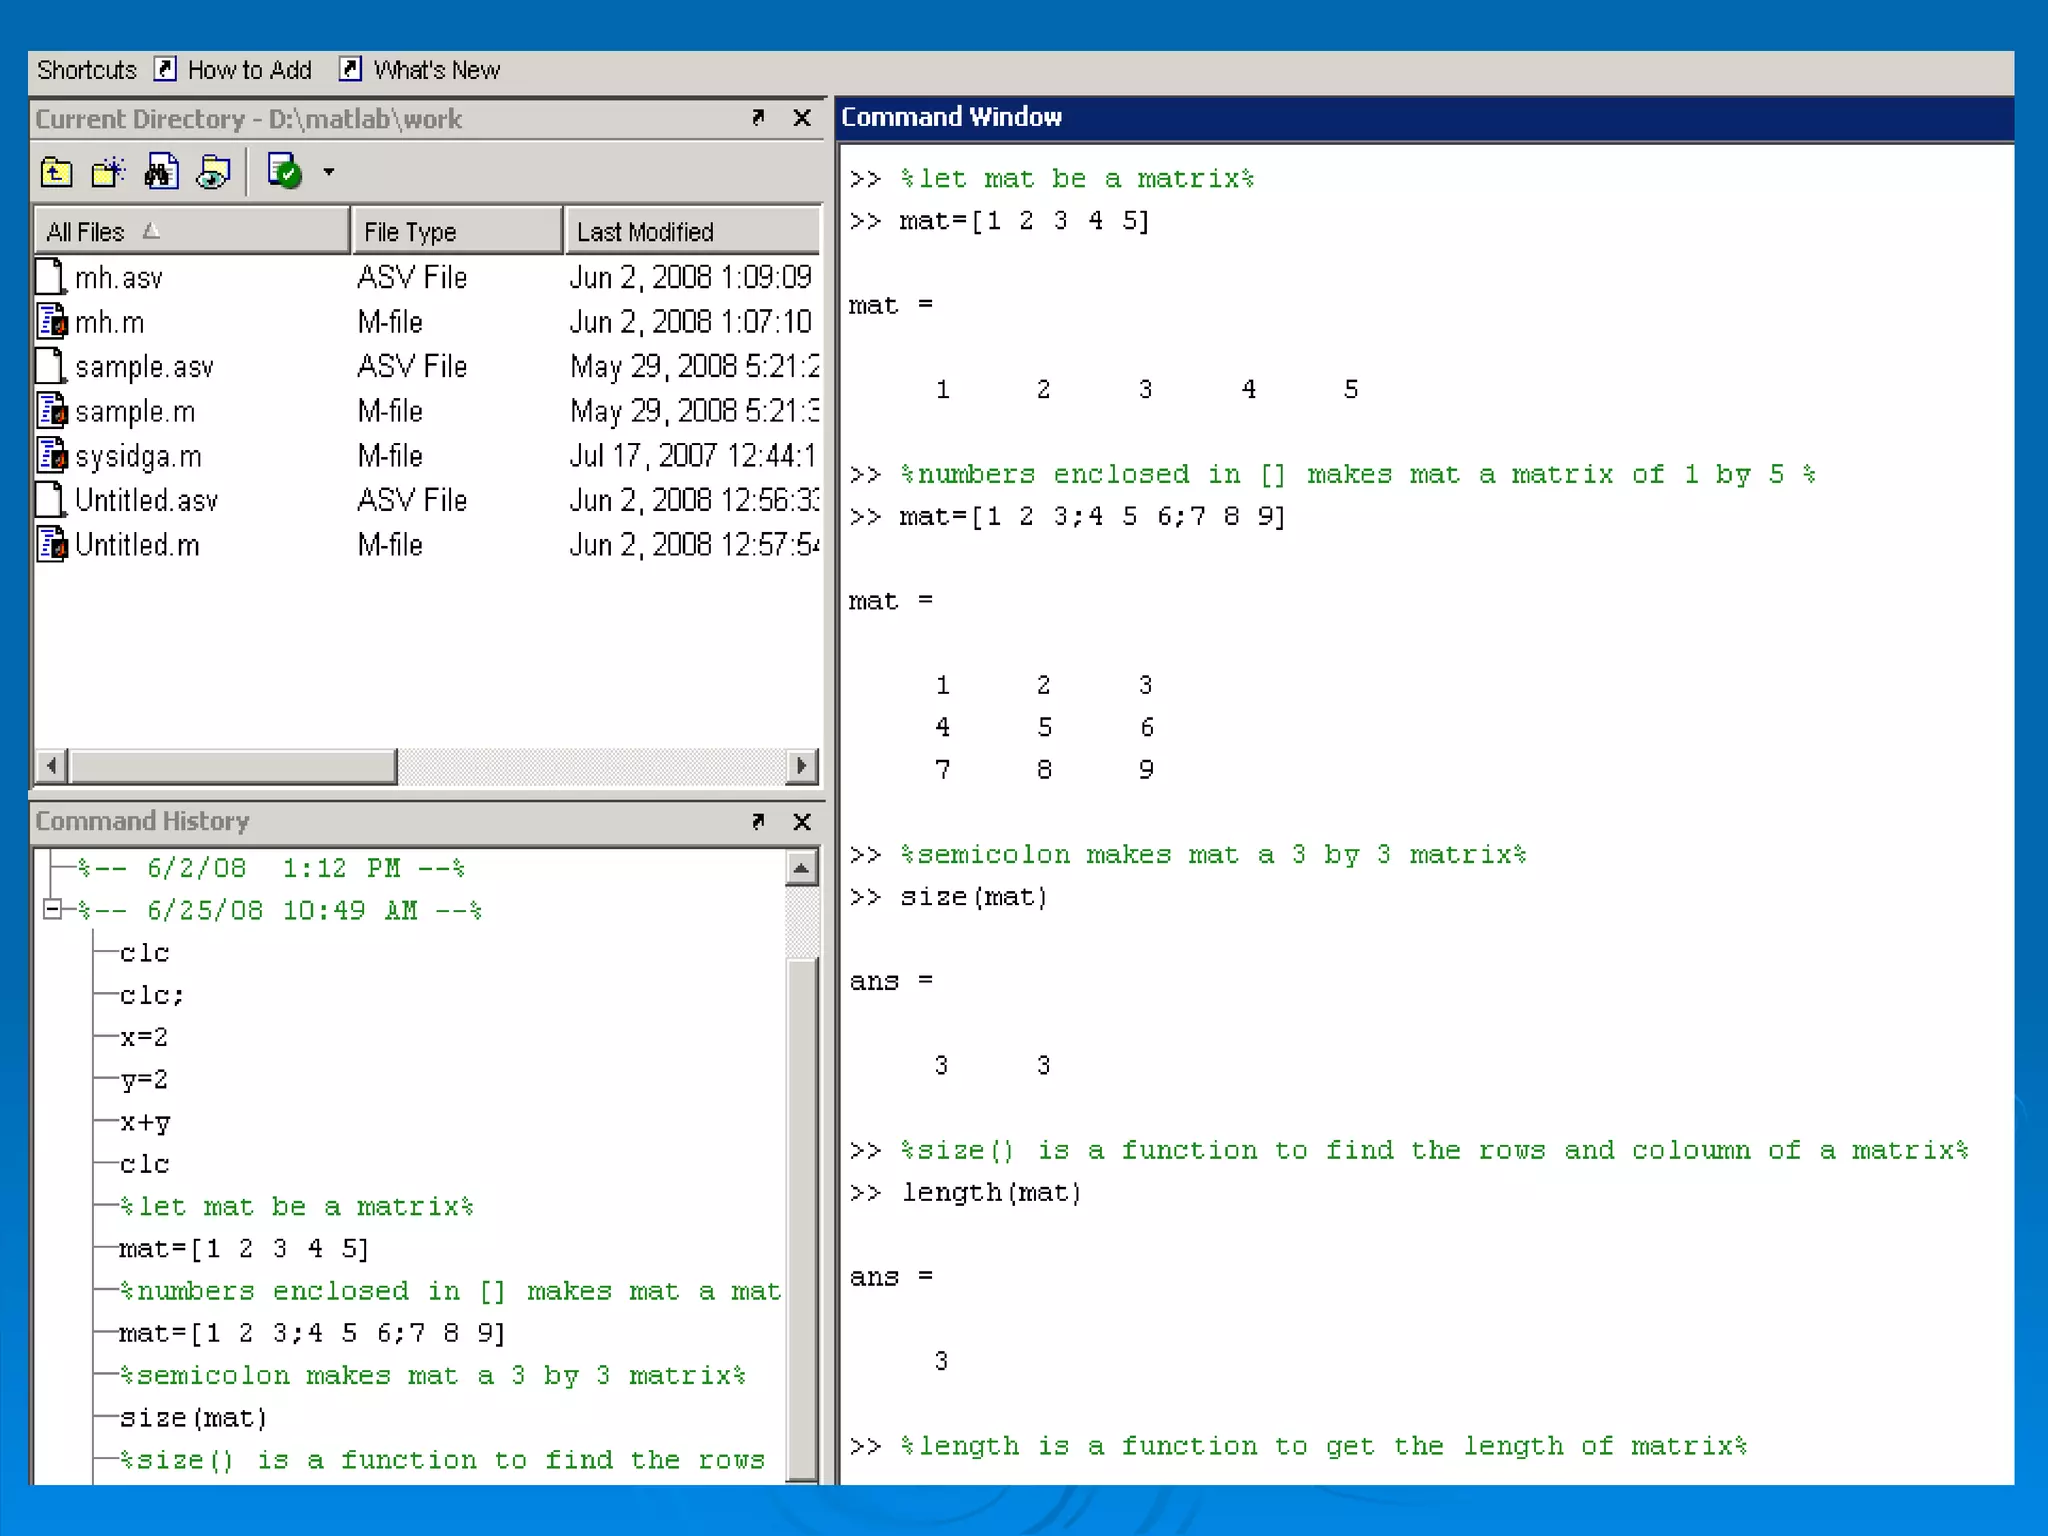Image resolution: width=2048 pixels, height=1536 pixels.
Task: Select the sysidga.m file
Action: [x=138, y=457]
